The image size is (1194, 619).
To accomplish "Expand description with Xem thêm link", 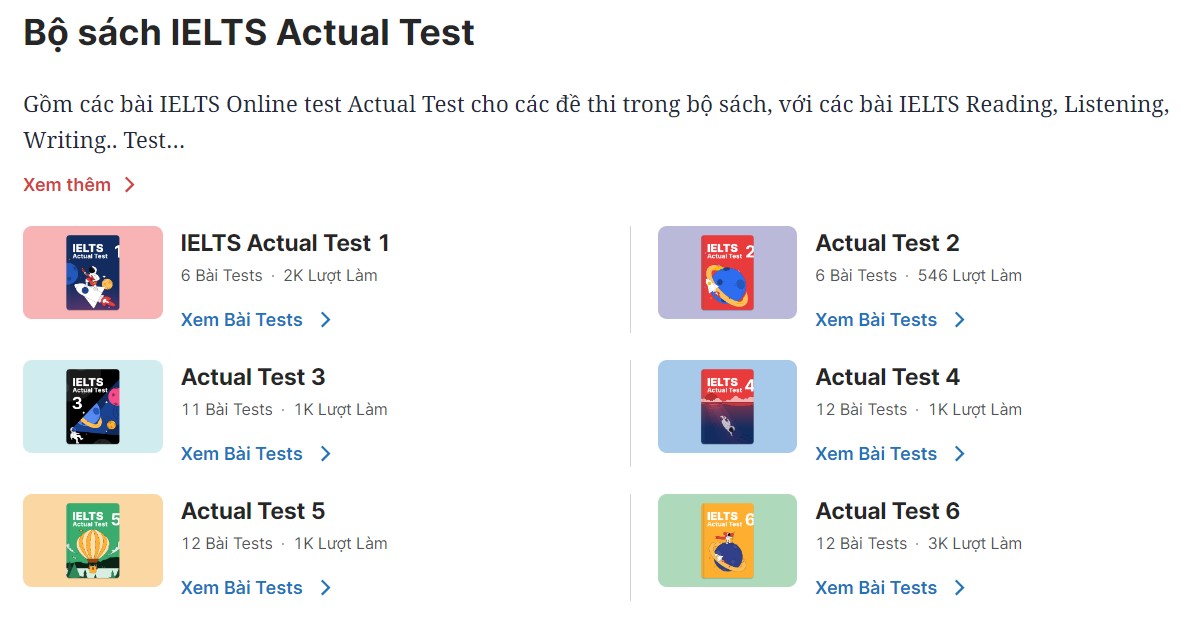I will click(x=67, y=185).
